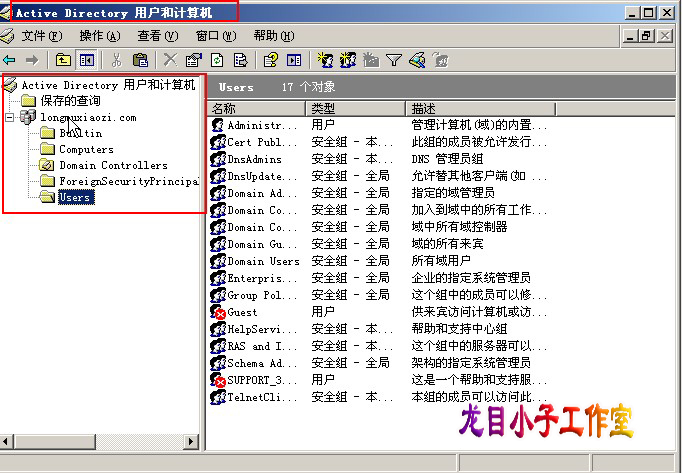The image size is (682, 473).
Task: Click the tree pane horizontal scrollbar thumb
Action: (54, 442)
